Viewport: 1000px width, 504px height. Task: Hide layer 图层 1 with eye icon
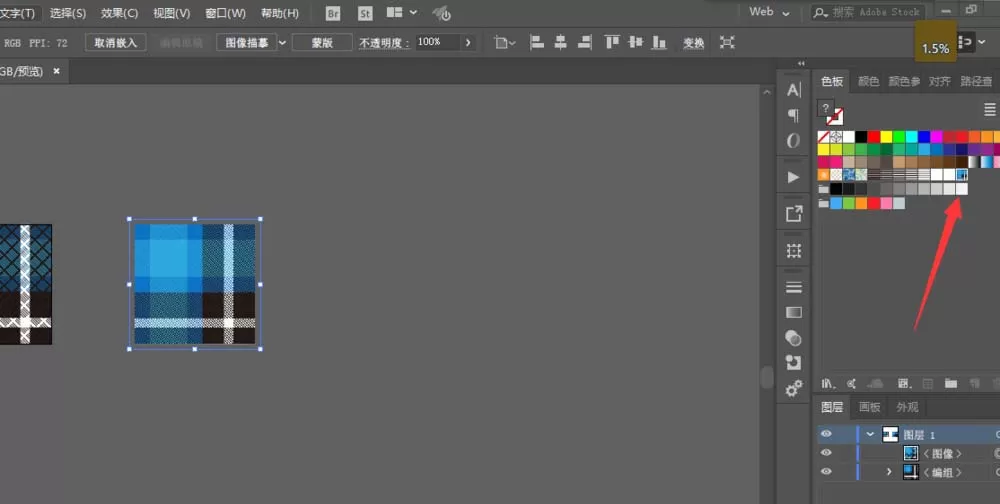click(826, 434)
